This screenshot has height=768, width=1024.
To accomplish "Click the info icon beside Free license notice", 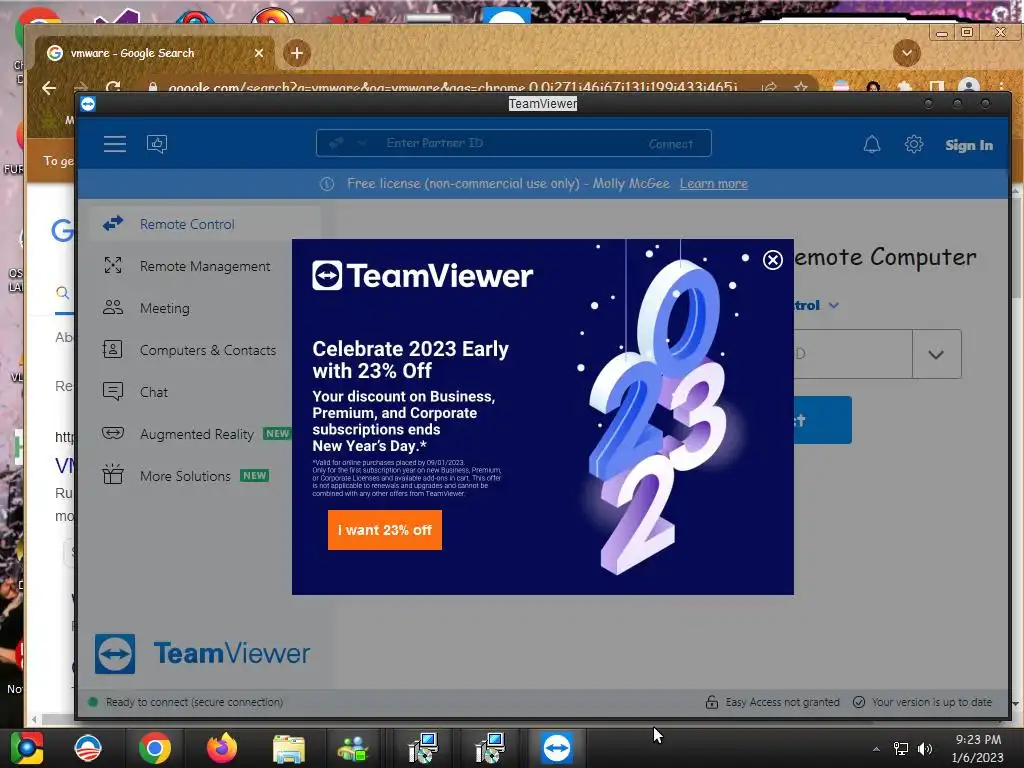I will tap(327, 184).
